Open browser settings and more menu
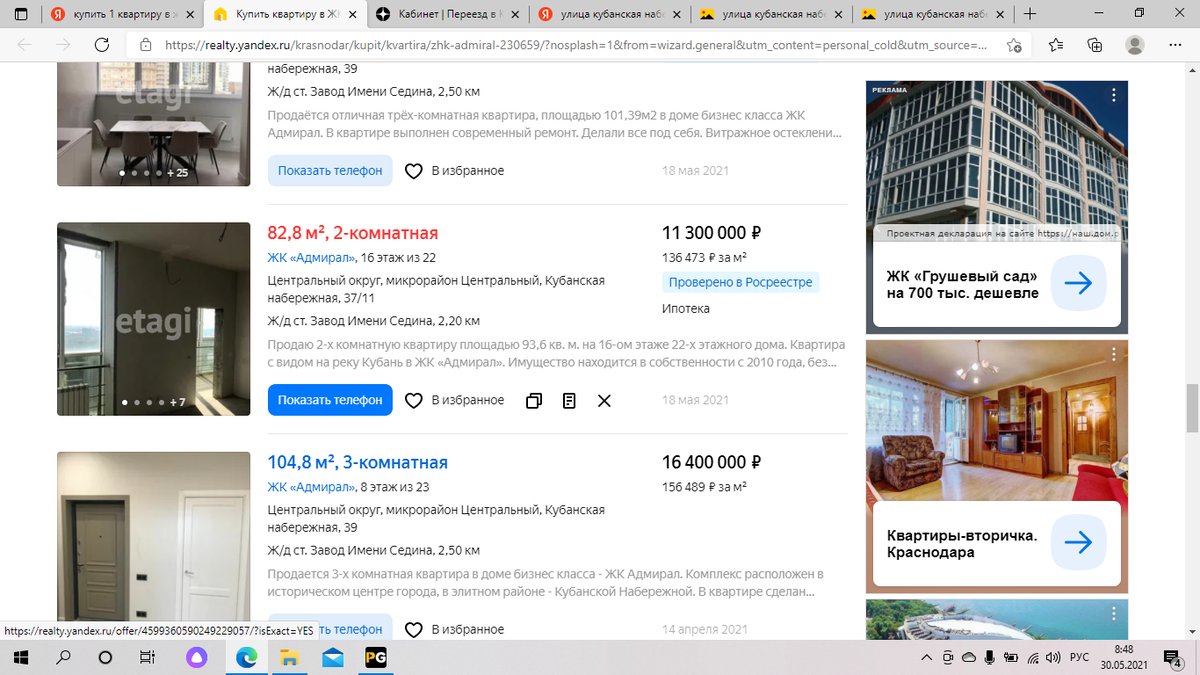This screenshot has width=1200, height=675. 1174,45
